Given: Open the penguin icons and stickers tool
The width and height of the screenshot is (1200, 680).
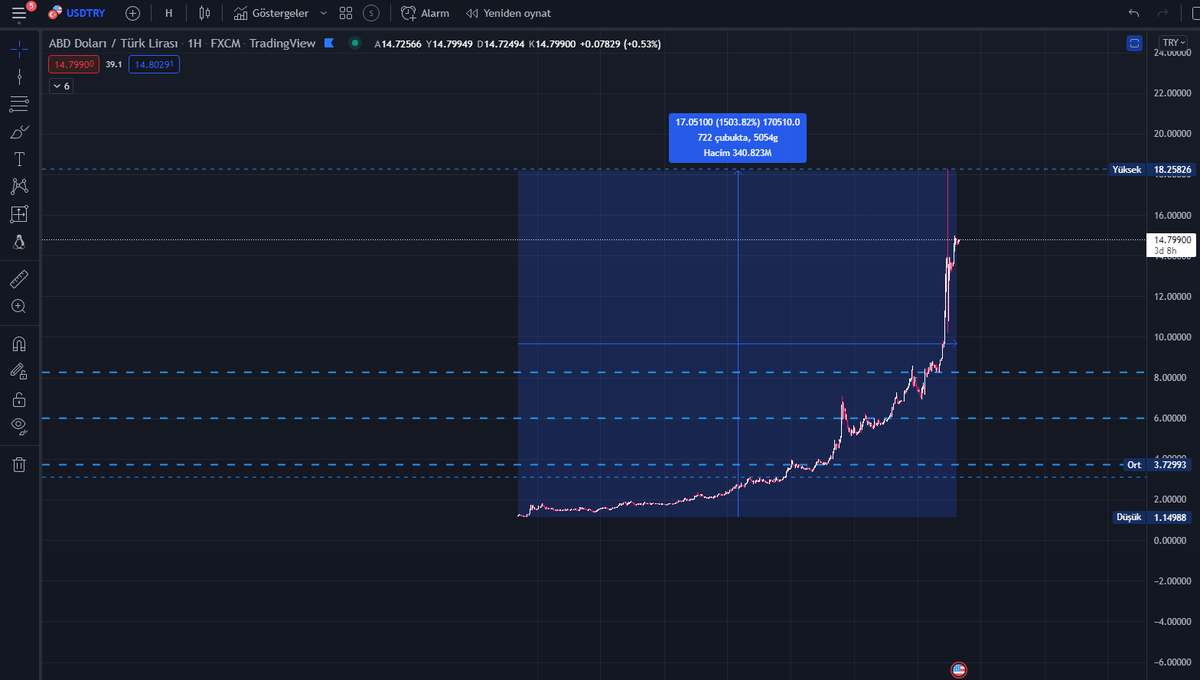Looking at the screenshot, I should [19, 241].
